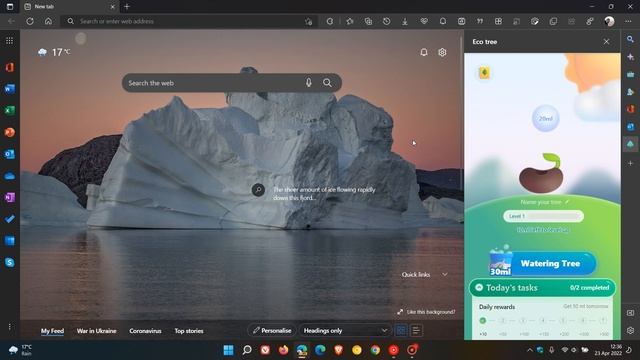Open Outlook from the left app bar
This screenshot has width=640, height=360.
pos(10,154)
